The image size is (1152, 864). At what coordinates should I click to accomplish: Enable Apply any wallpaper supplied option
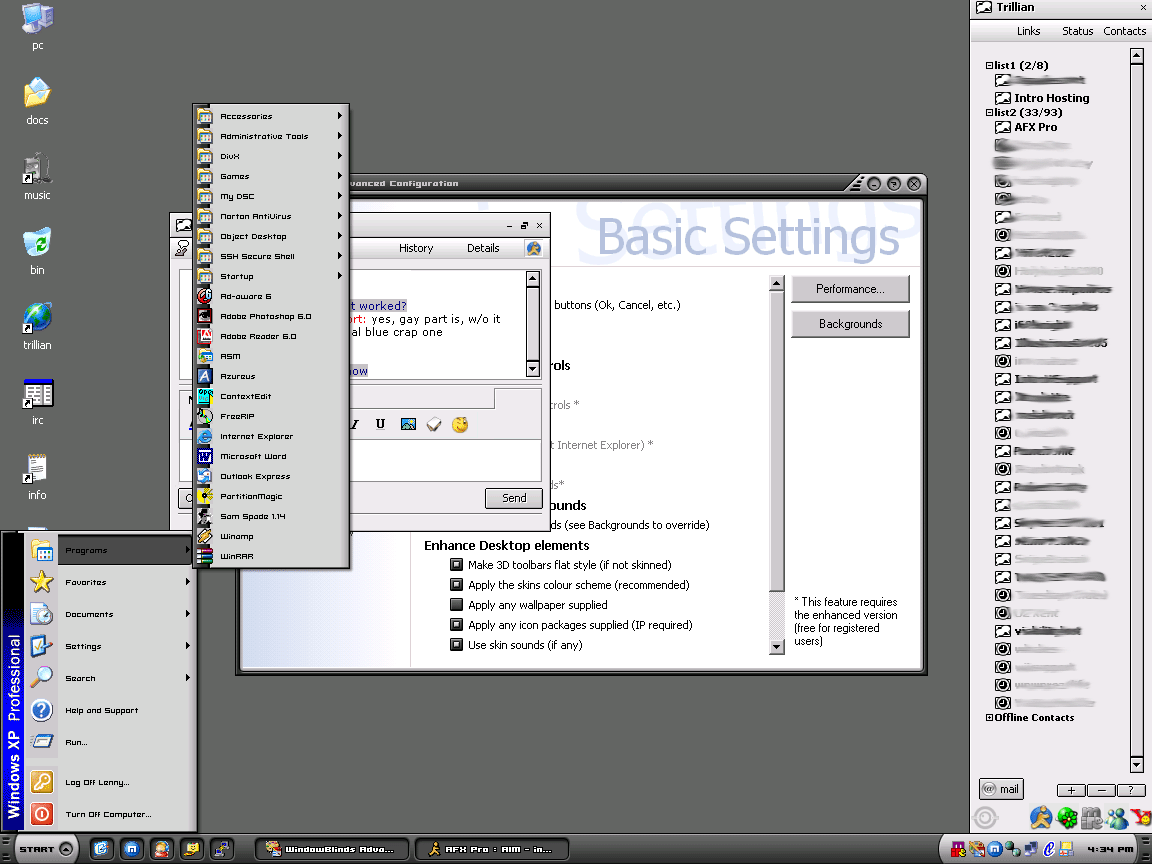pyautogui.click(x=457, y=605)
